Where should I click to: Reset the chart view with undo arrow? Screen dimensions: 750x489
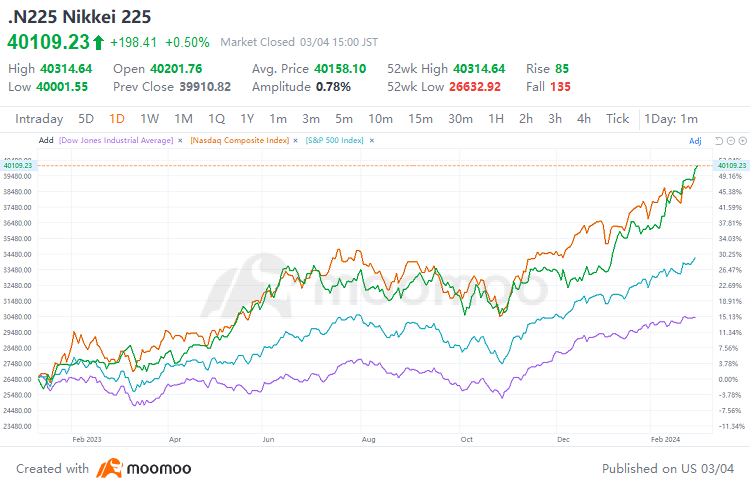[718, 141]
